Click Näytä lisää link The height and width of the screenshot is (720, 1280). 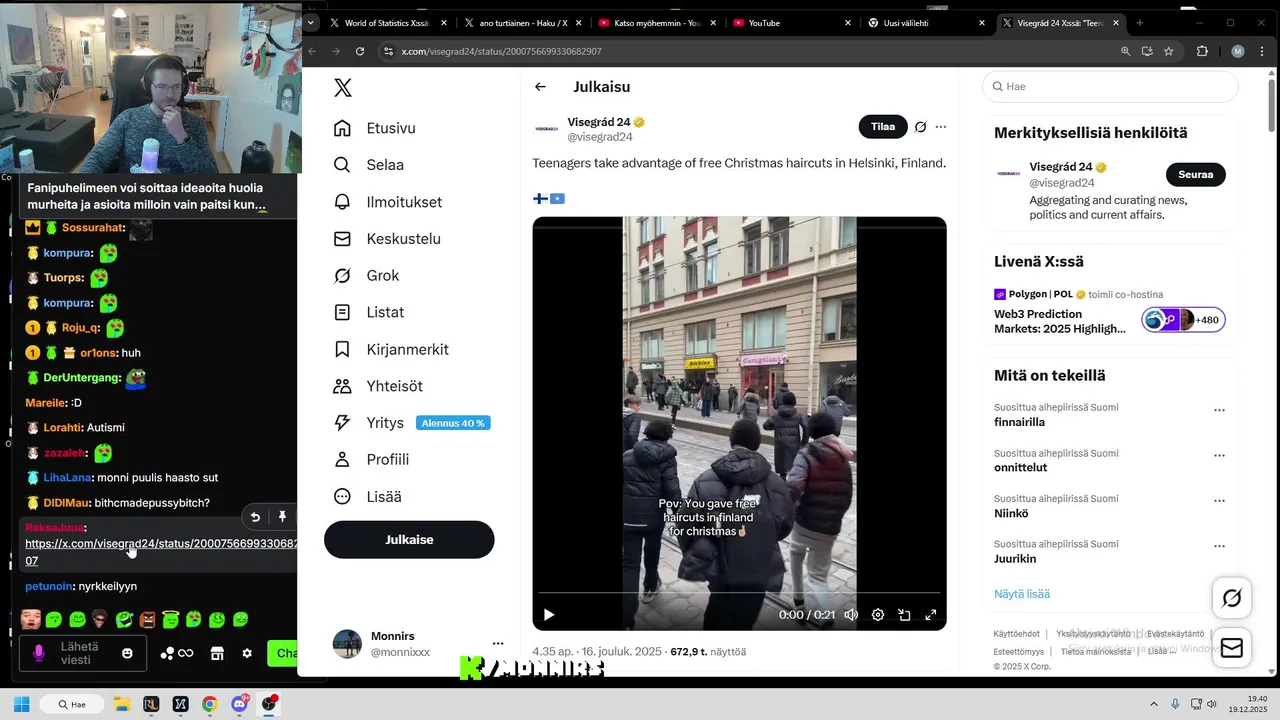[1022, 594]
